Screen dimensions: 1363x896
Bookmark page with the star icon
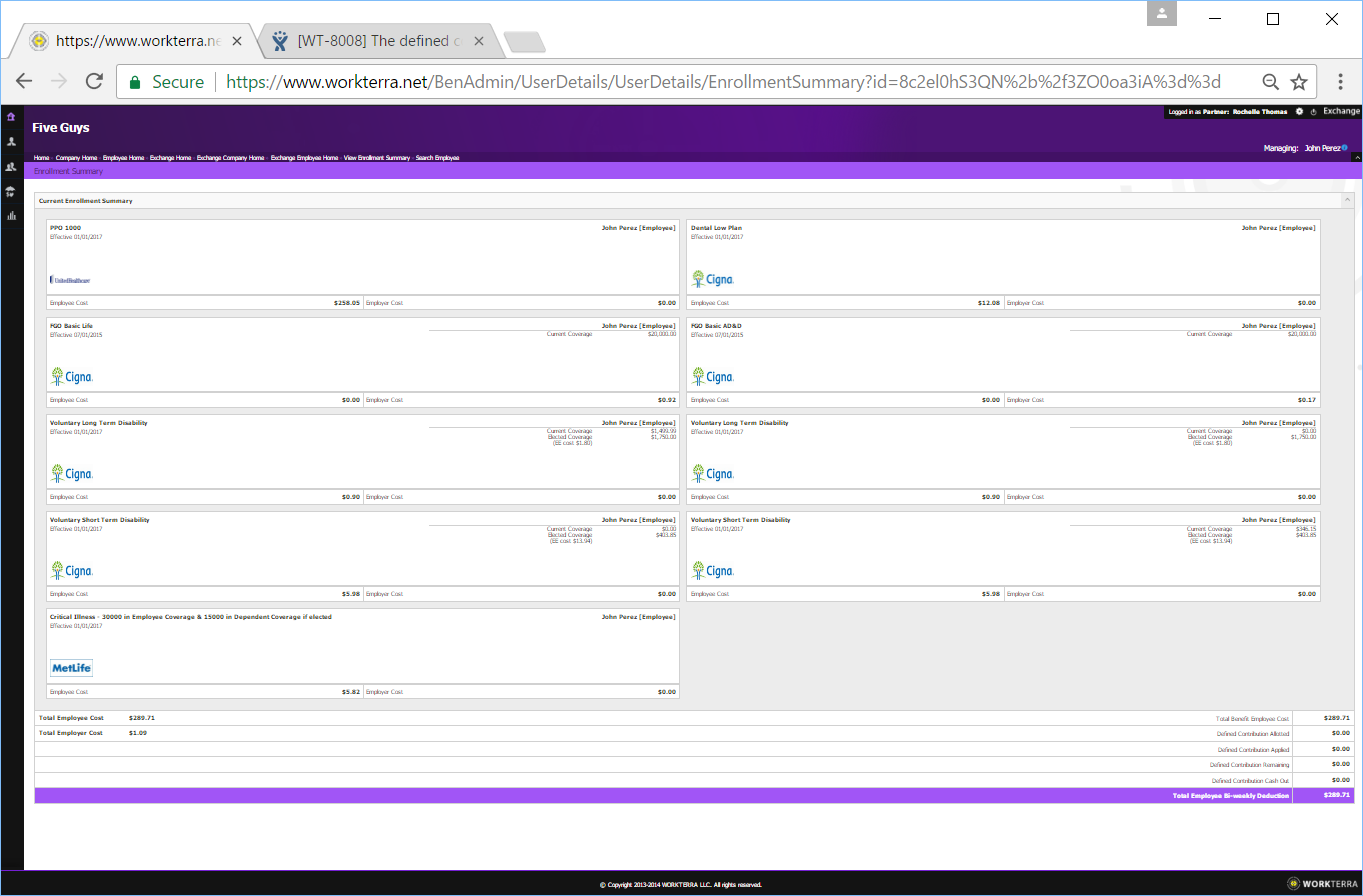pyautogui.click(x=1299, y=82)
